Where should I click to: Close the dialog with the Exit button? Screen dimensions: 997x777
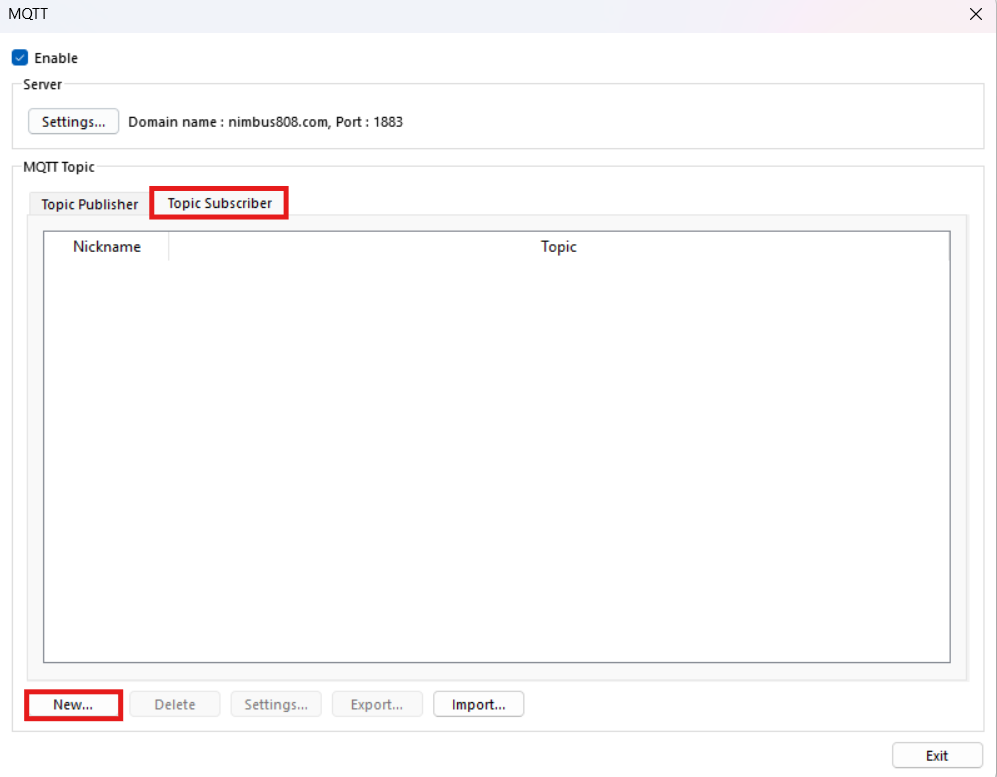(936, 755)
